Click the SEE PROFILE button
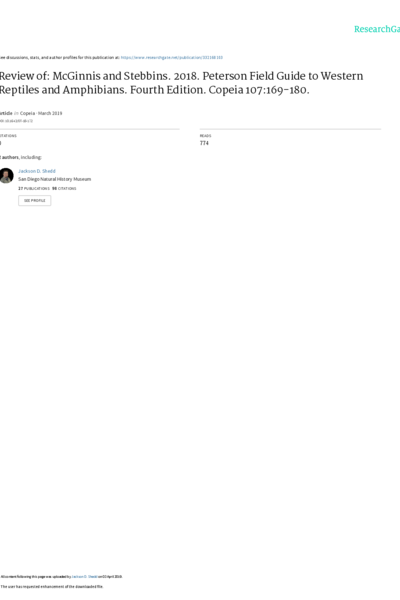 coord(34,201)
